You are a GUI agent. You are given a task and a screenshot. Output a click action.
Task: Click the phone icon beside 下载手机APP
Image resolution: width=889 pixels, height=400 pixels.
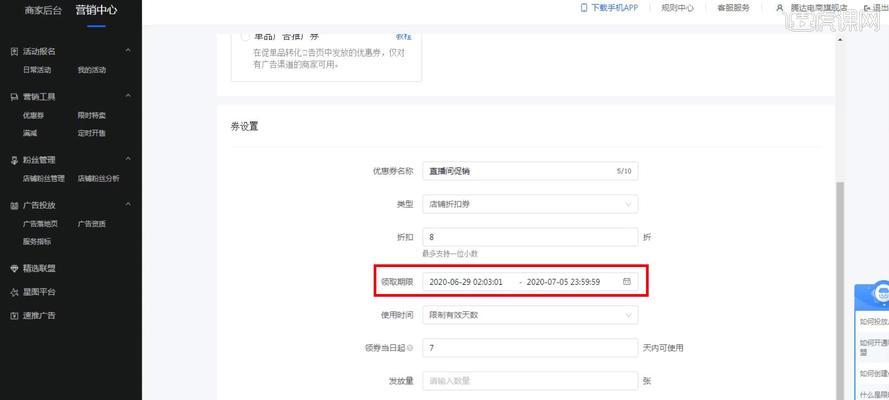584,8
